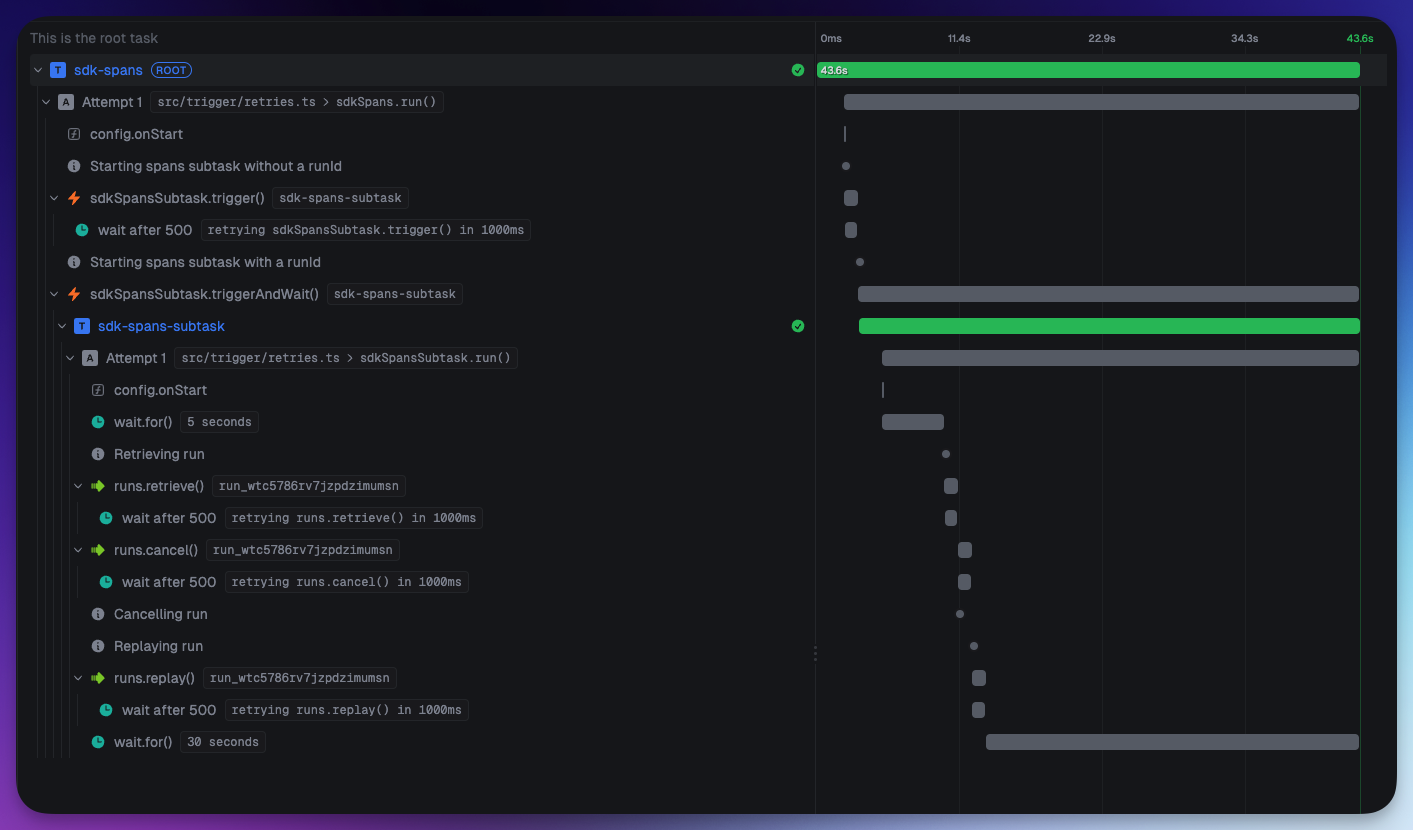1413x830 pixels.
Task: Click clock icon for retrying runs.retrieve() wait
Action: point(106,518)
